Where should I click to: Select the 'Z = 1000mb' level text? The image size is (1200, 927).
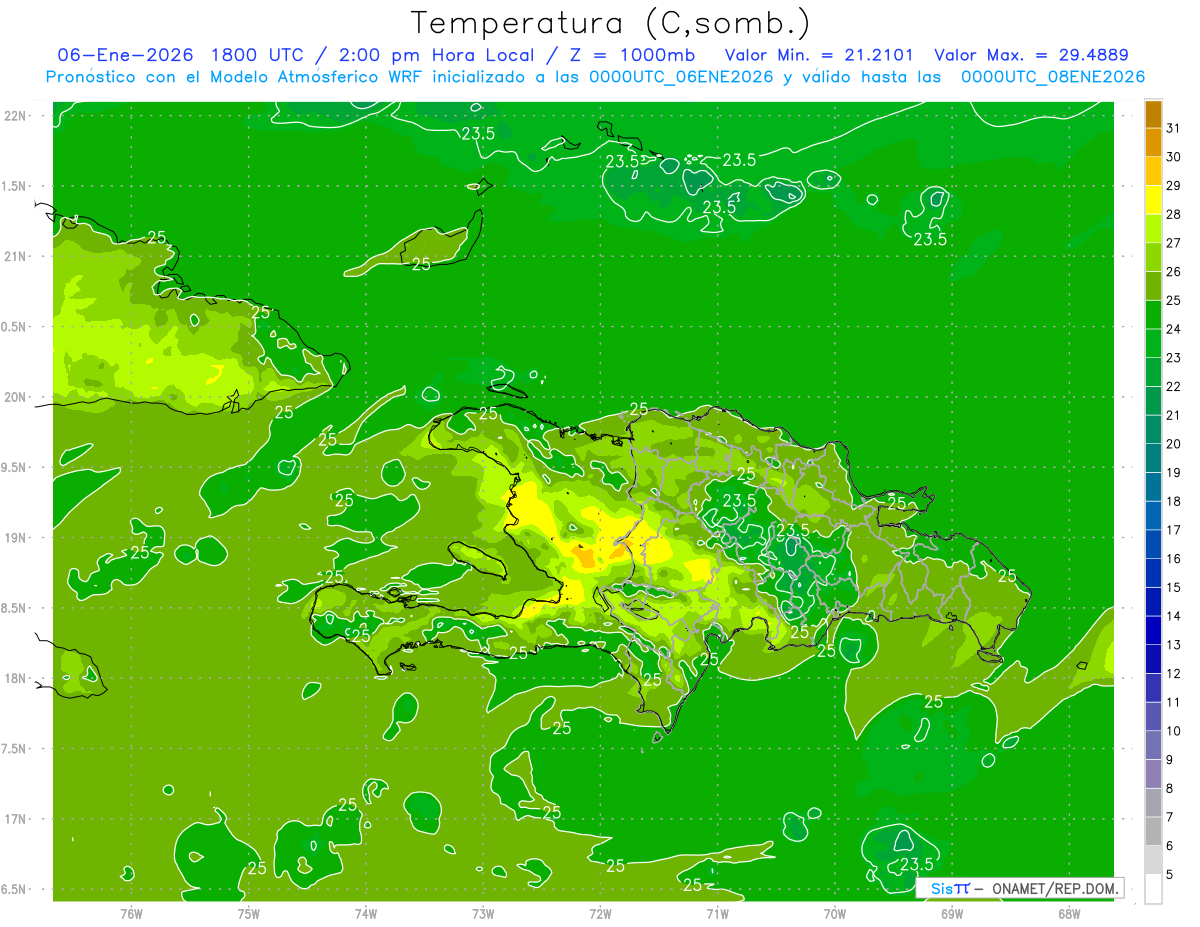[x=634, y=55]
